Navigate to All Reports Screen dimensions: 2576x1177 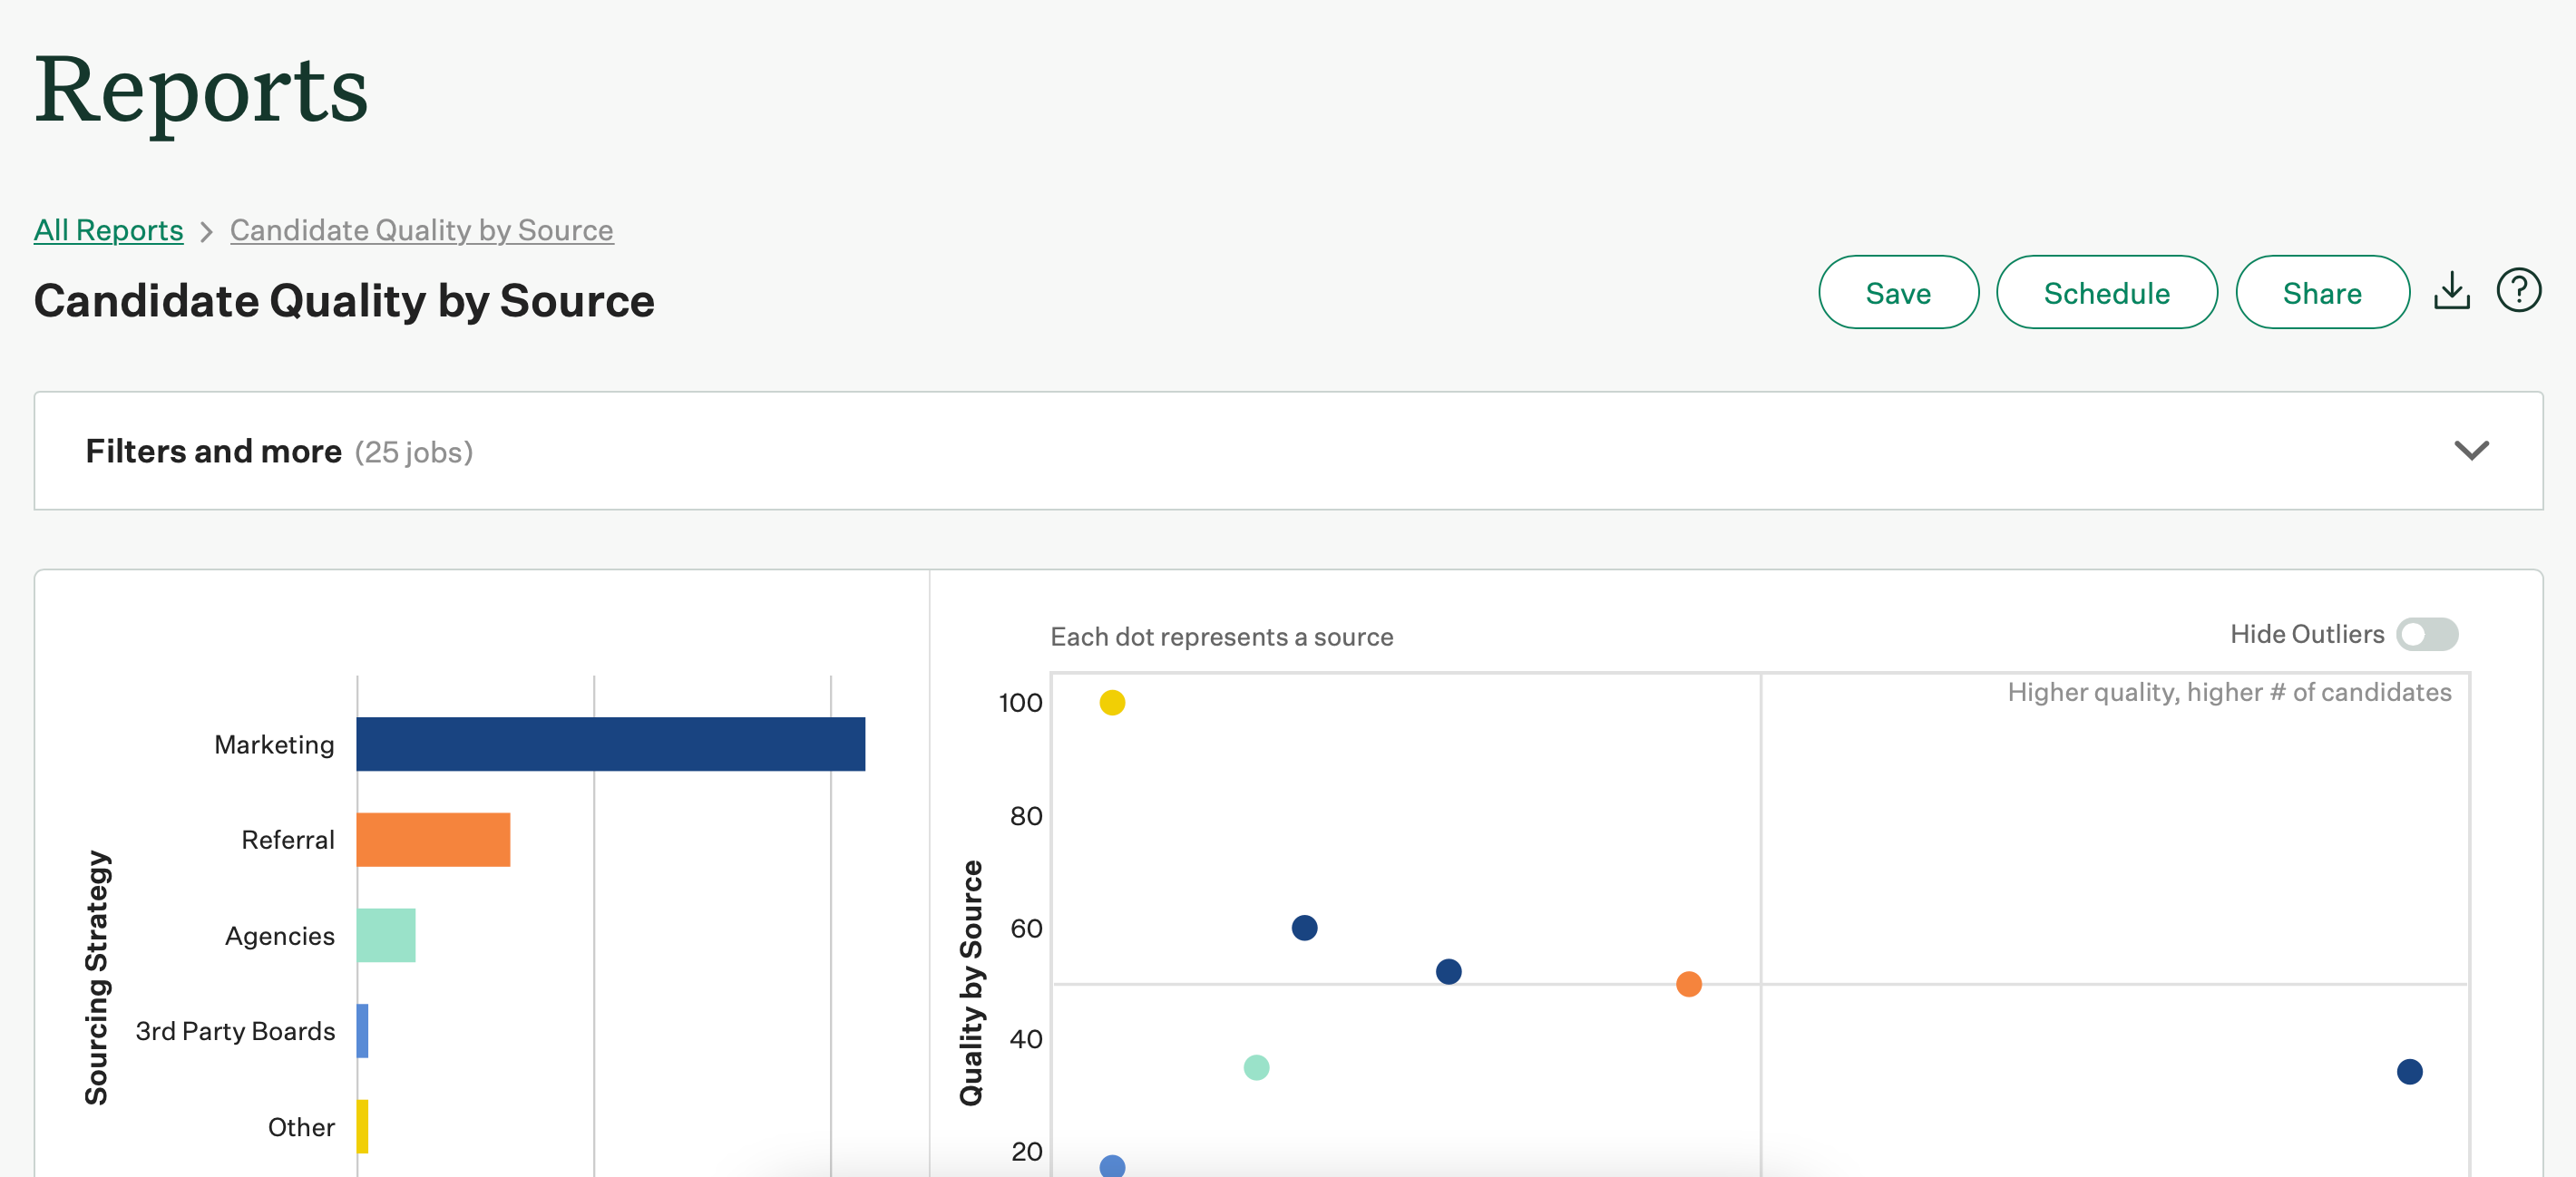coord(108,230)
